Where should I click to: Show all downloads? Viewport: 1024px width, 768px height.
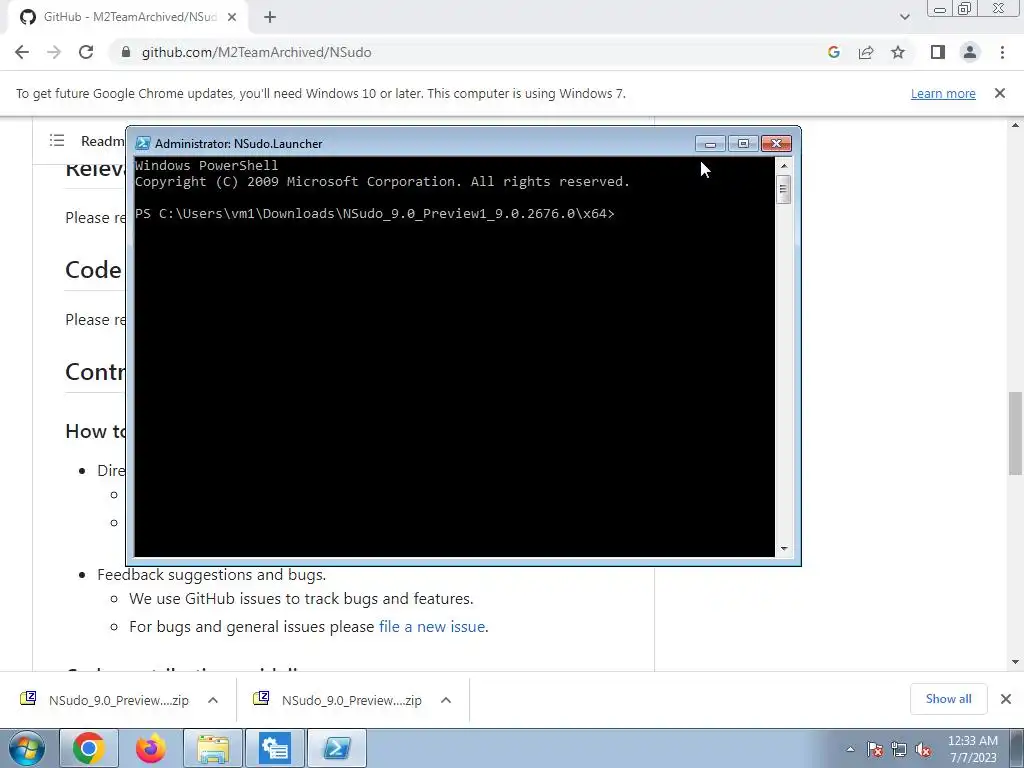point(948,699)
